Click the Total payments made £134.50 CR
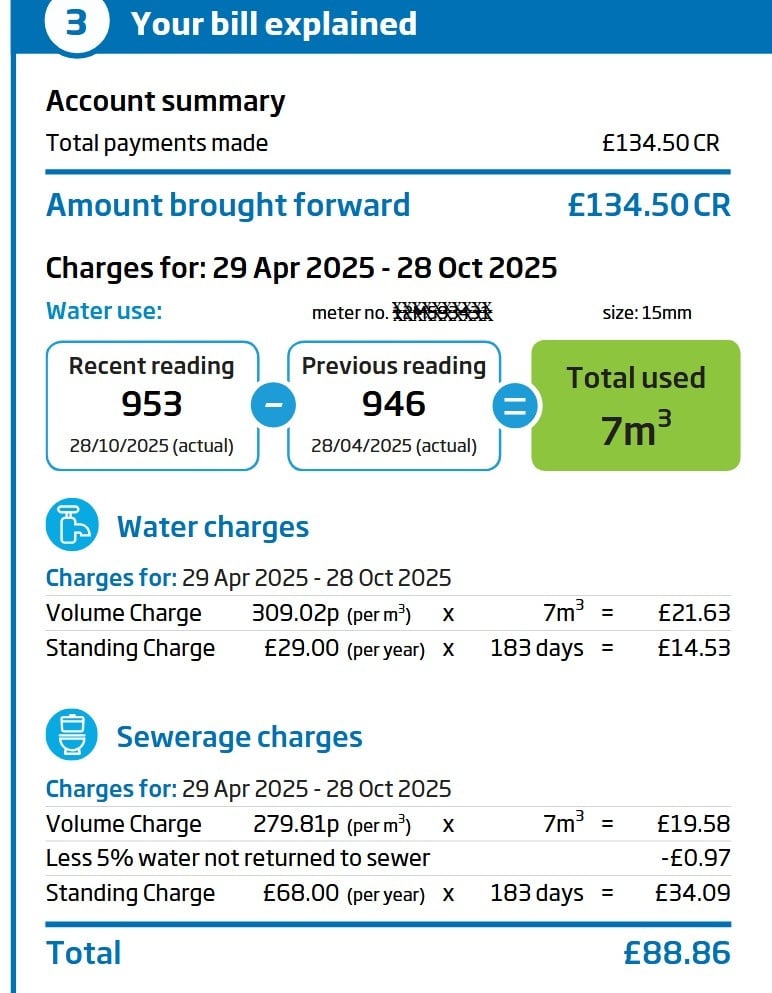Image resolution: width=772 pixels, height=993 pixels. [660, 143]
